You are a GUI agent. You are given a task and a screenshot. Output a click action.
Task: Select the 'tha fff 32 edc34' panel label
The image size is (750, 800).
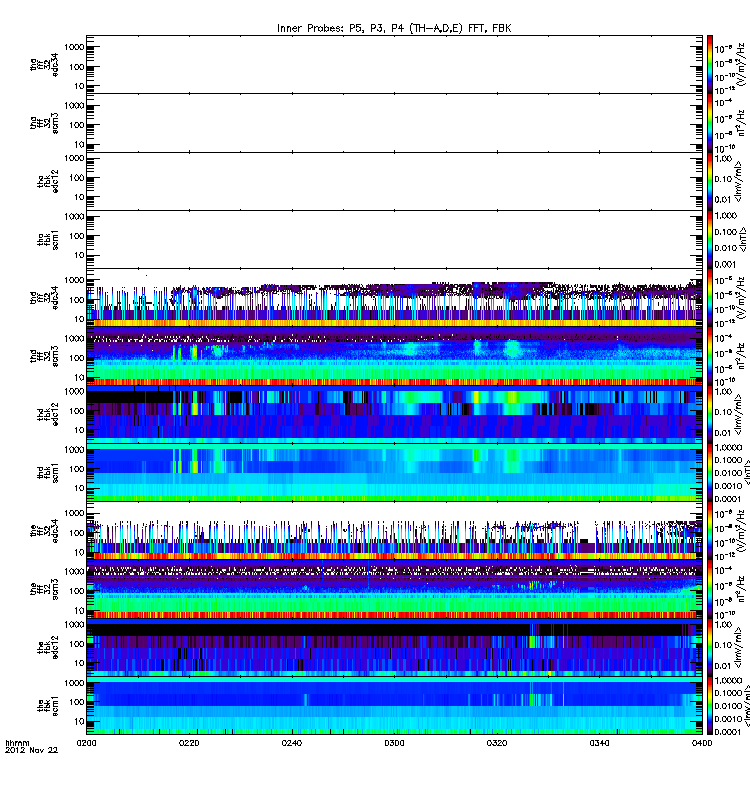click(44, 64)
